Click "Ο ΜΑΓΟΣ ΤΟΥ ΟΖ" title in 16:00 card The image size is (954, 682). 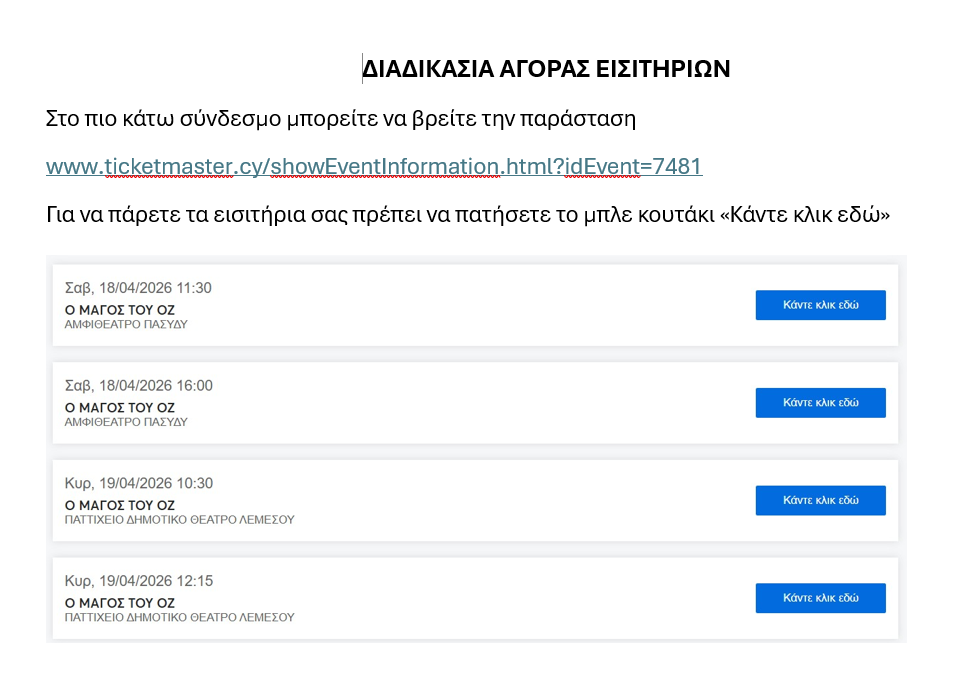pyautogui.click(x=120, y=408)
